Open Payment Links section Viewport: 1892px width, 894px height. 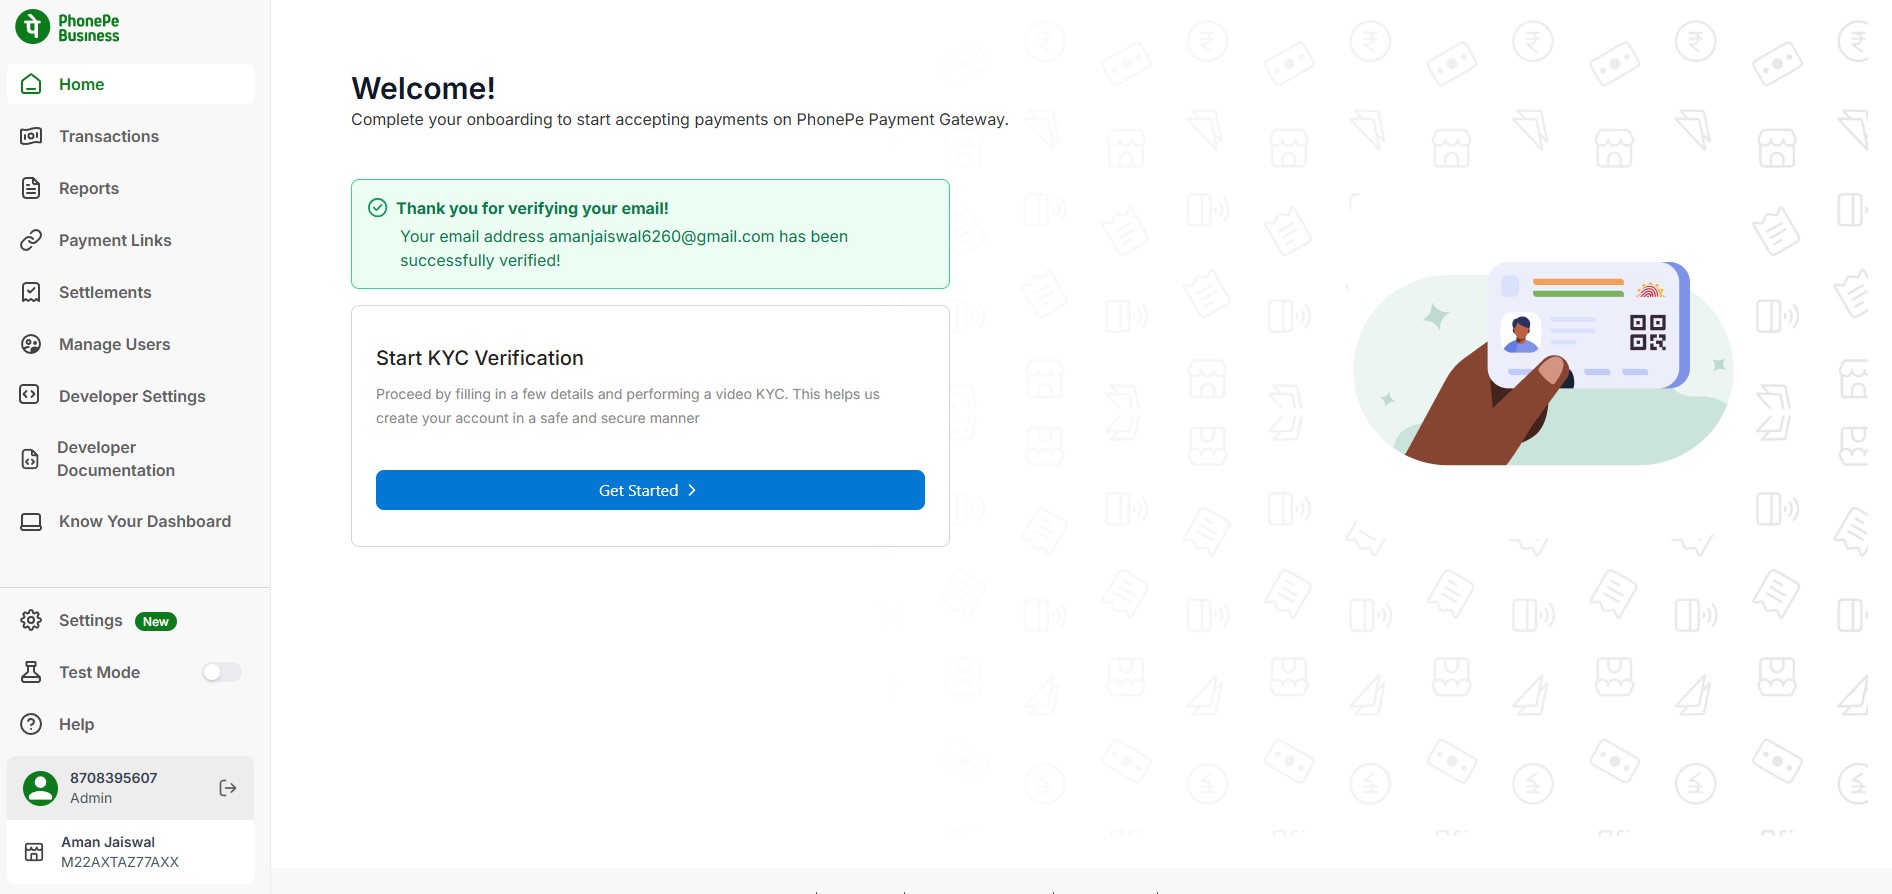click(x=130, y=240)
